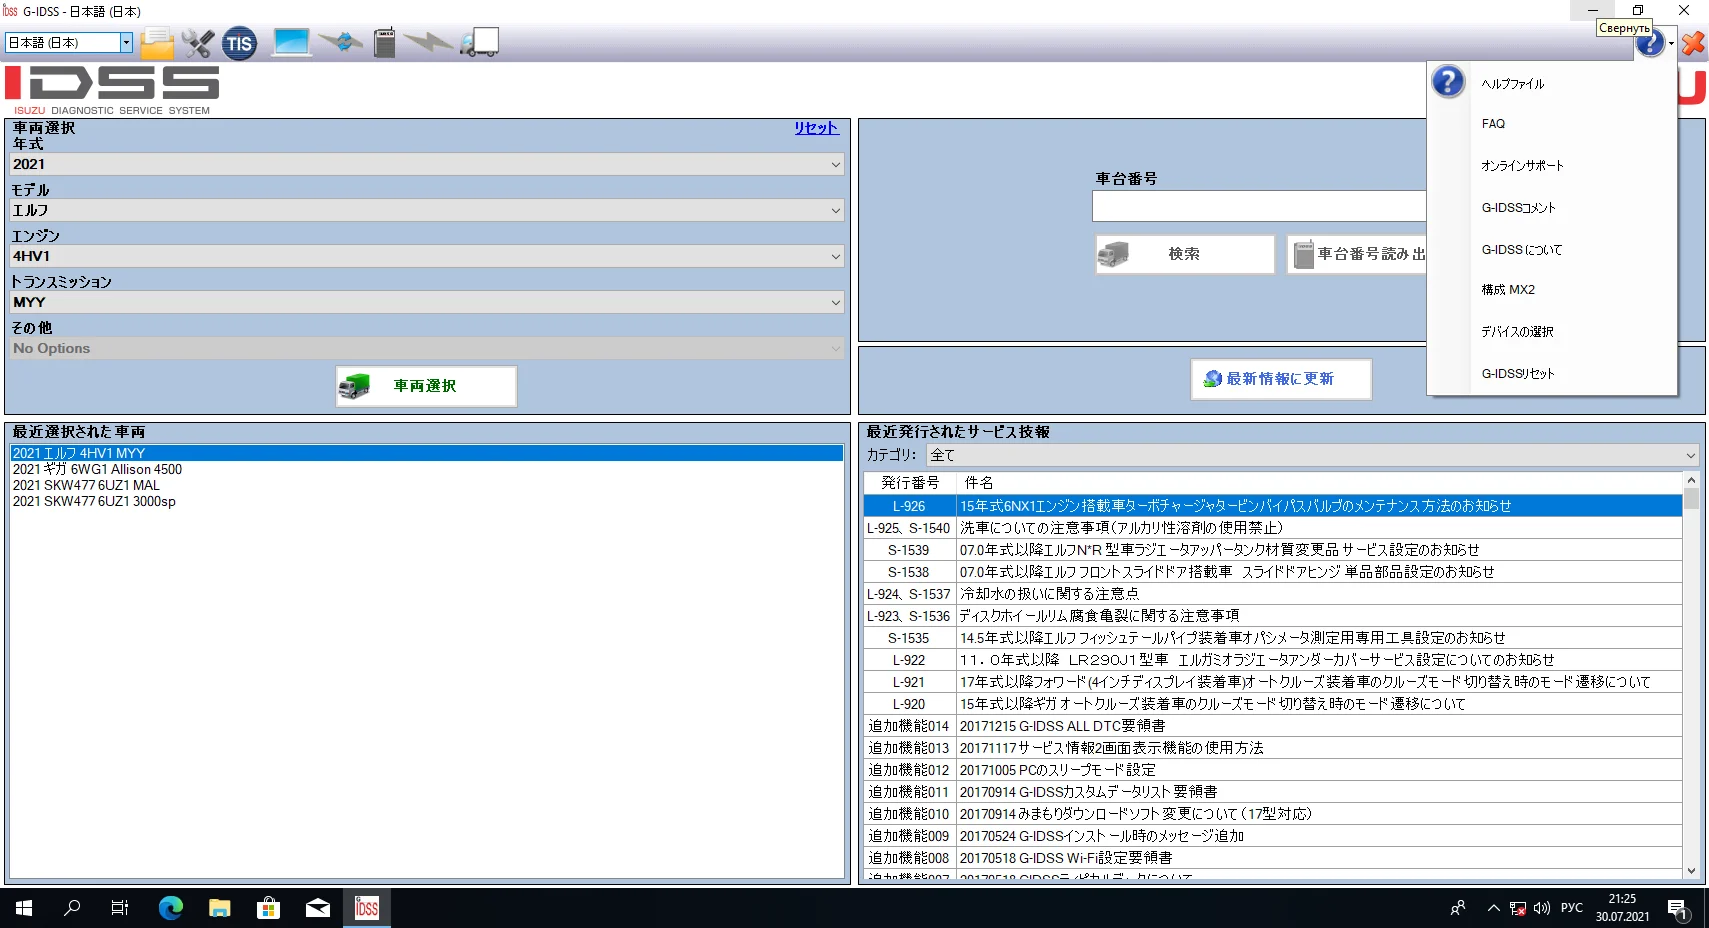Open the Windows notification center icon
1709x928 pixels.
pos(1677,908)
